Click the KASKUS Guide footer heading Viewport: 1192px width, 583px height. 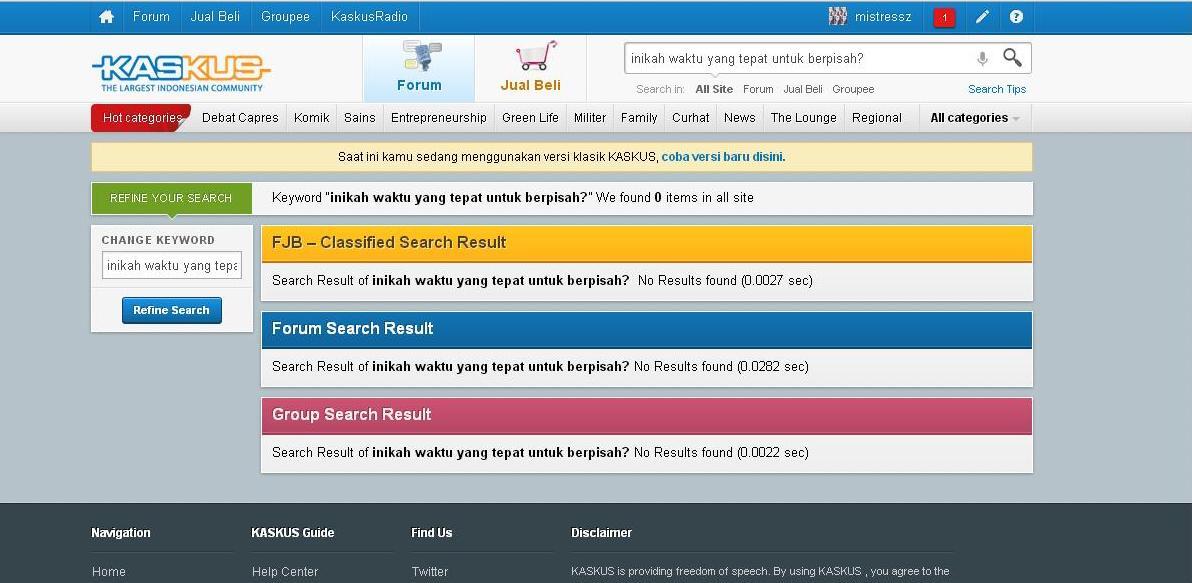(x=293, y=533)
